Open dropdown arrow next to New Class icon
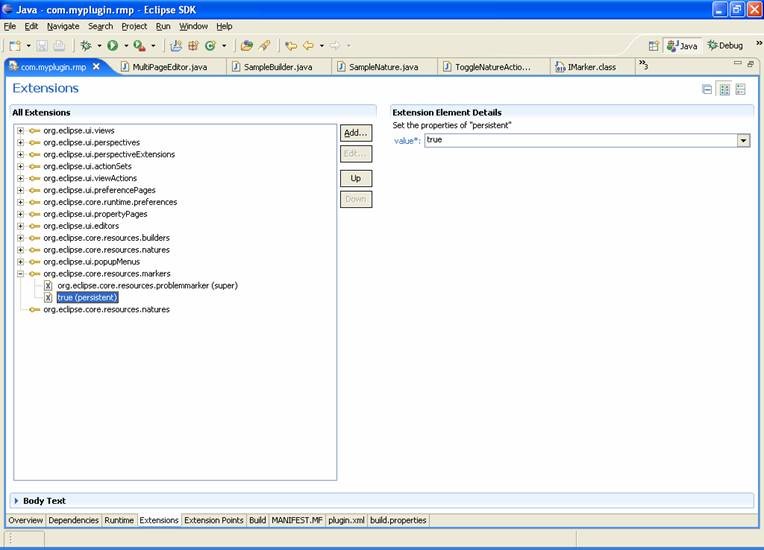Screen dimensions: 764x550 (224, 46)
